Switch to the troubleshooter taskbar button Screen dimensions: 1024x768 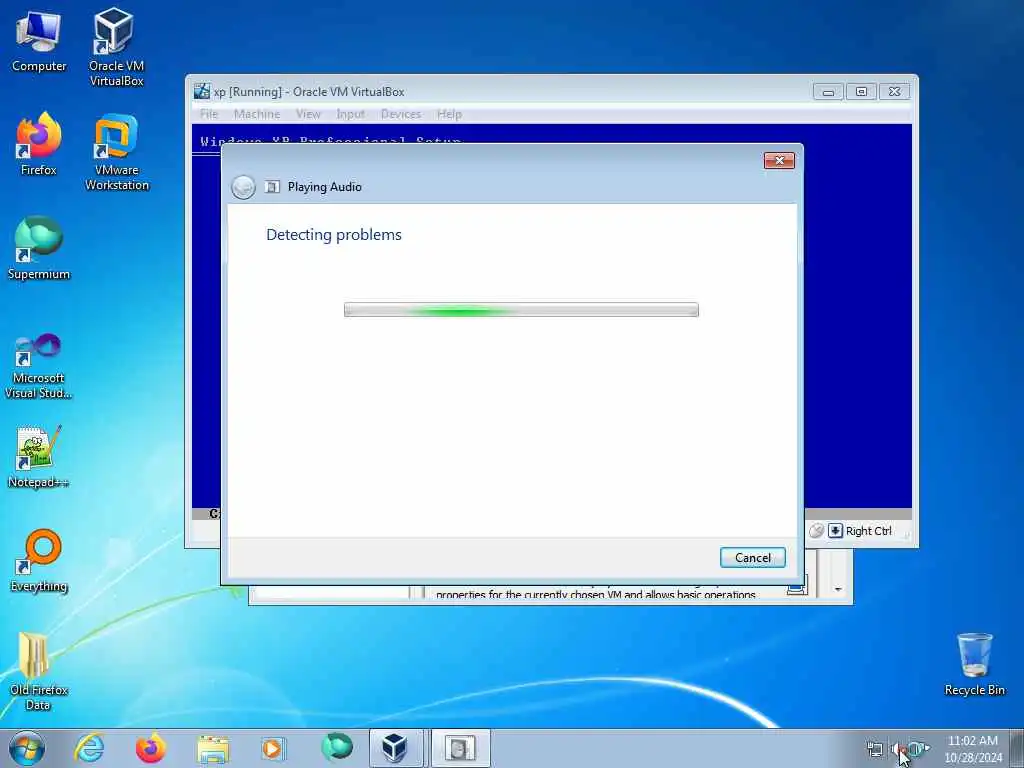click(x=460, y=748)
